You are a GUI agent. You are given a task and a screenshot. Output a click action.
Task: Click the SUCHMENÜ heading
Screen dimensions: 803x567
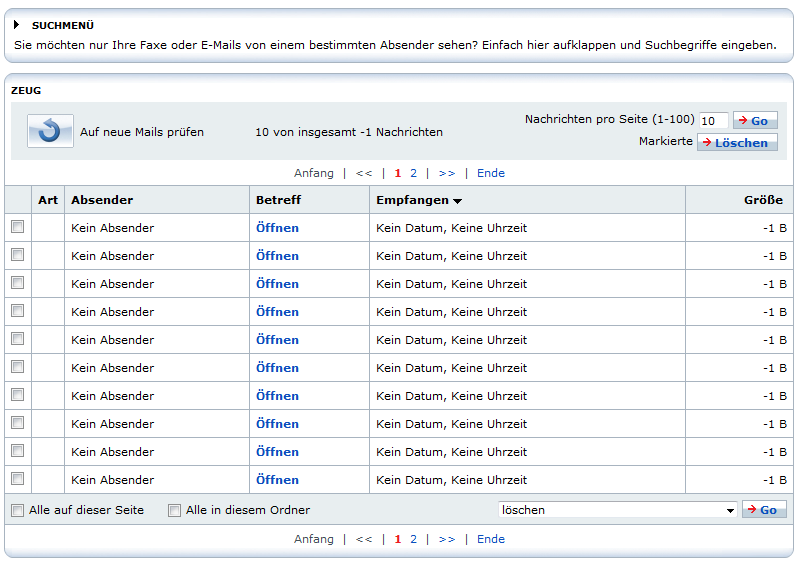point(63,25)
